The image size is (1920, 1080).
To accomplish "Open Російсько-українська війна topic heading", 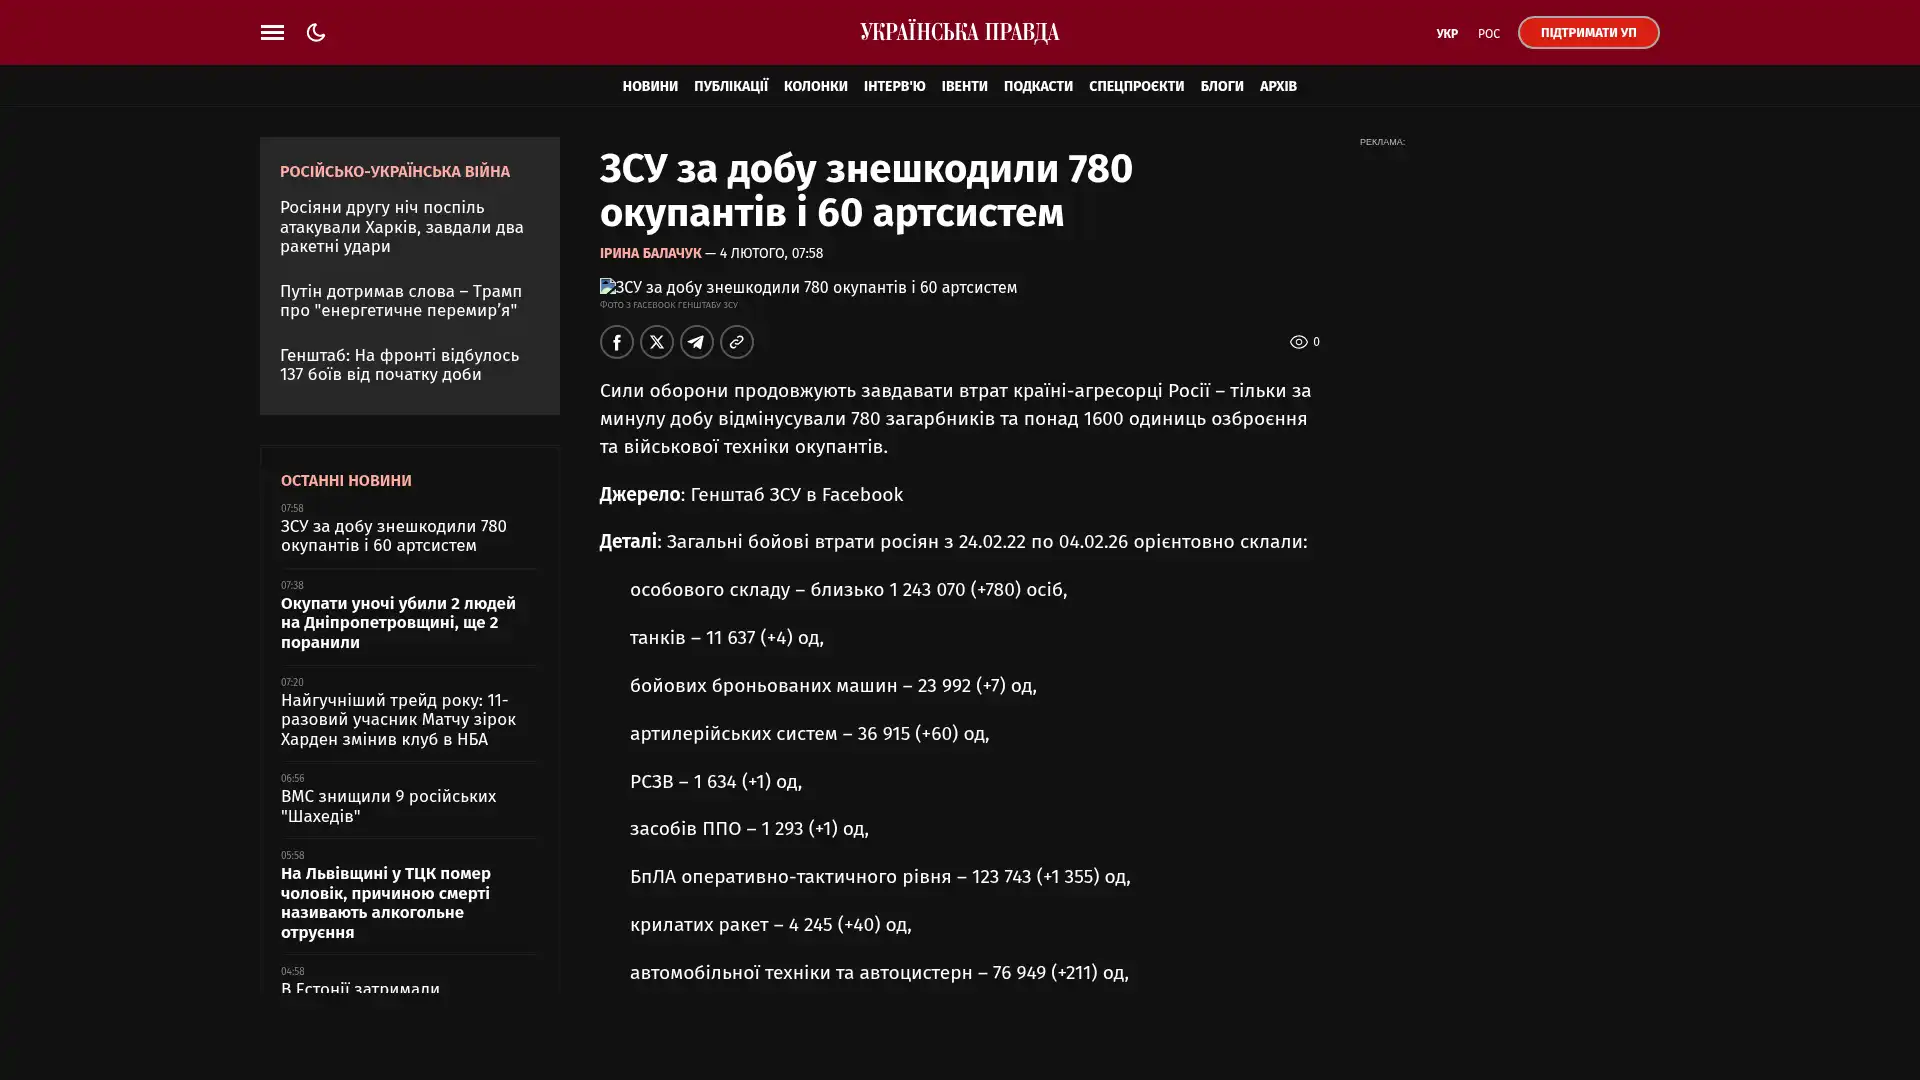I will click(394, 172).
